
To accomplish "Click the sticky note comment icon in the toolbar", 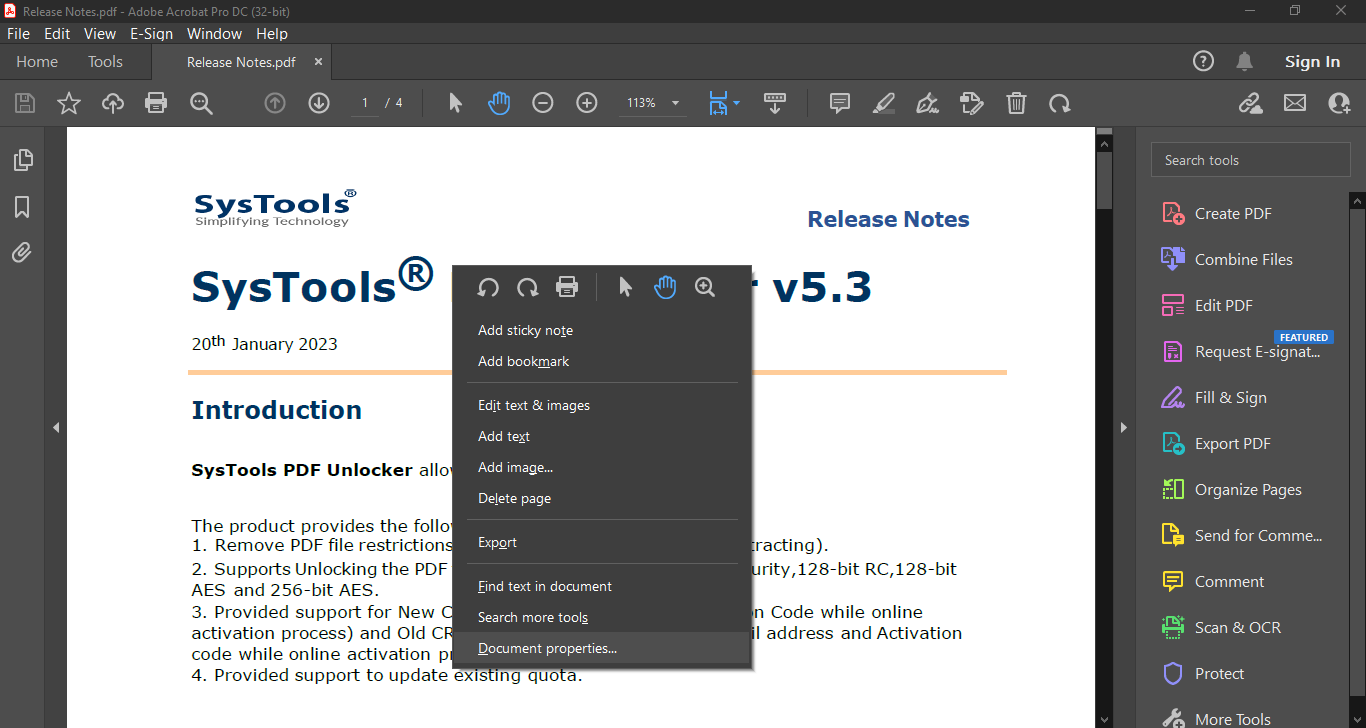I will (x=840, y=103).
